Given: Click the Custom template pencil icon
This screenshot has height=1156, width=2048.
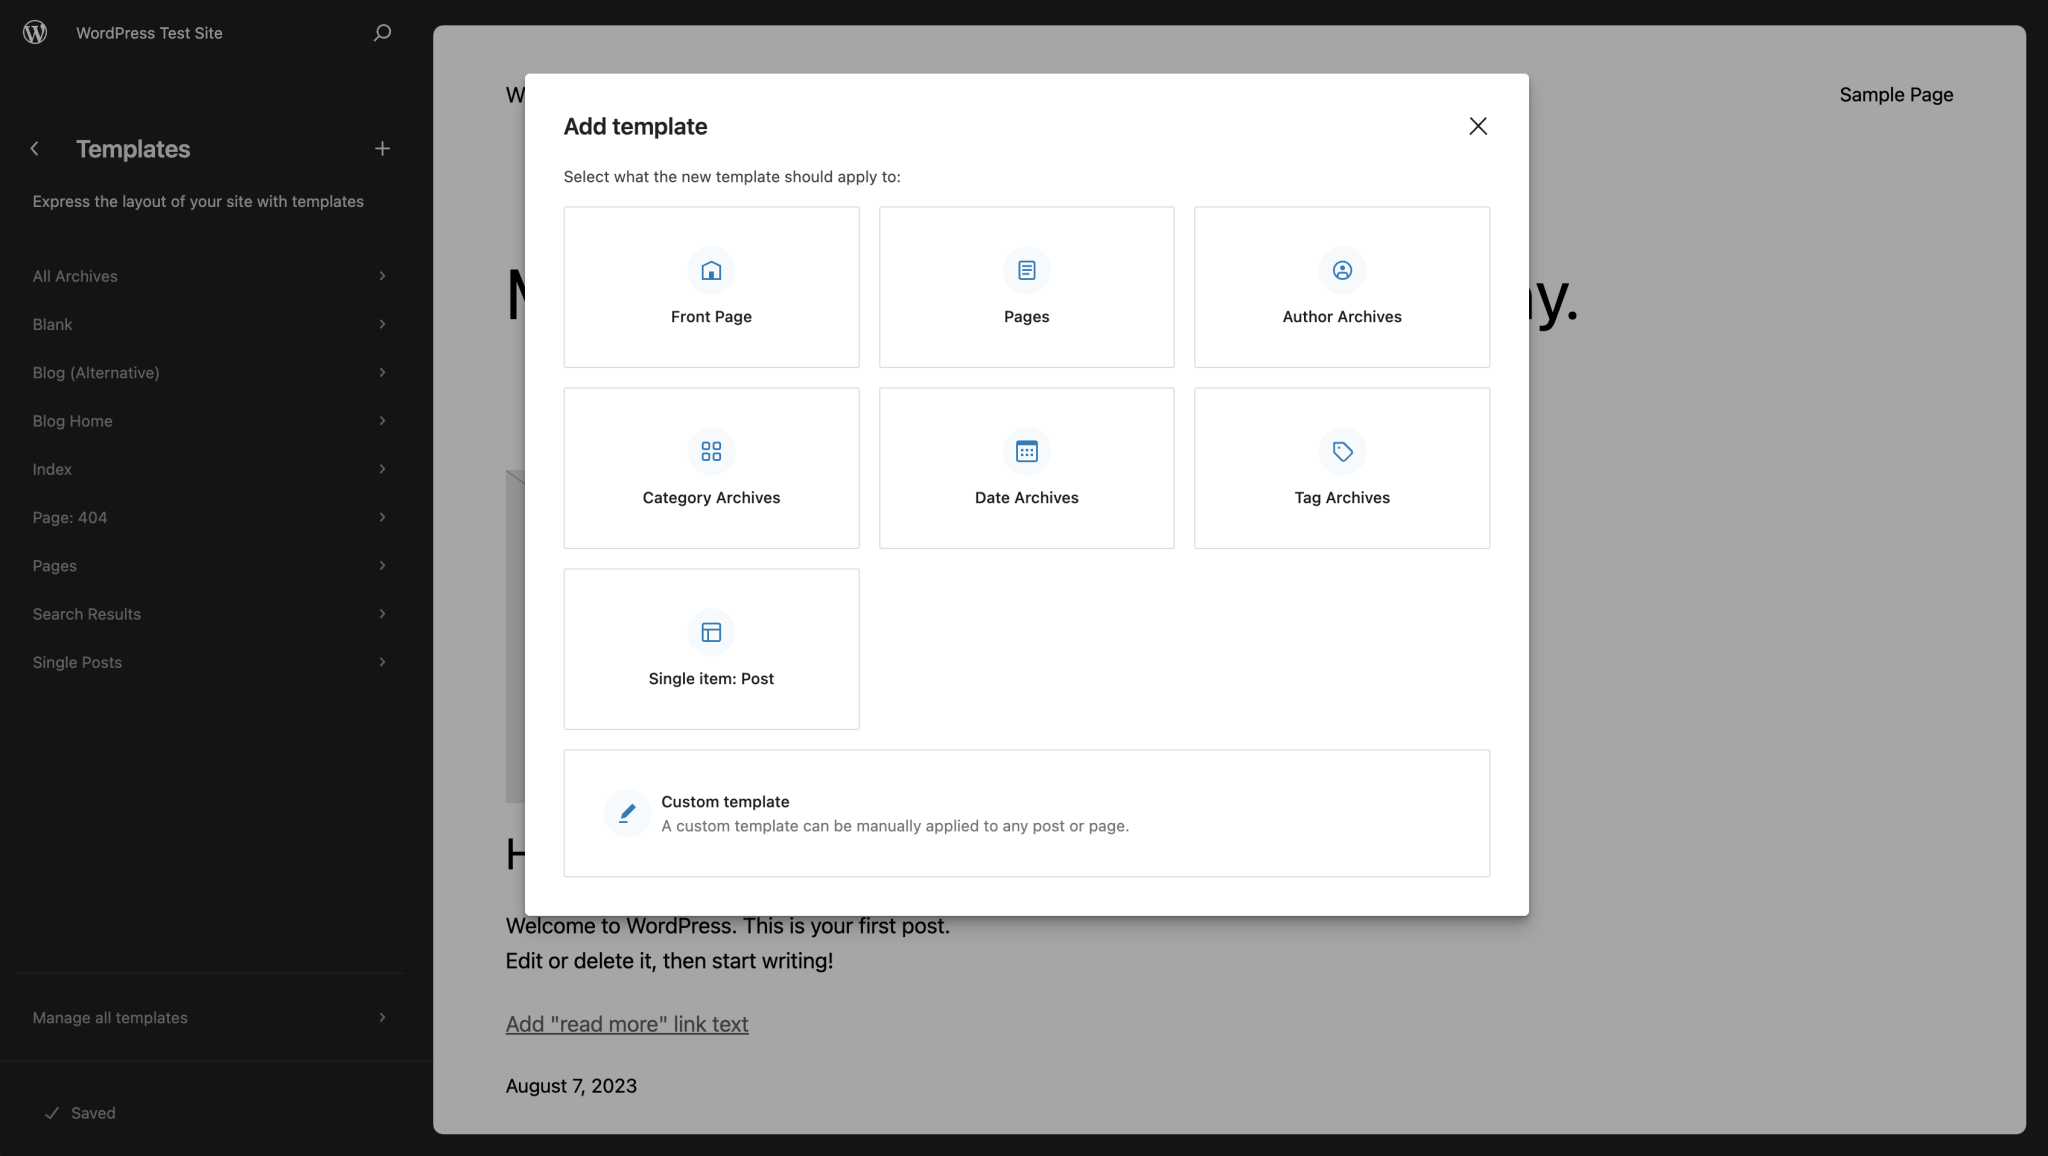Looking at the screenshot, I should pyautogui.click(x=627, y=813).
